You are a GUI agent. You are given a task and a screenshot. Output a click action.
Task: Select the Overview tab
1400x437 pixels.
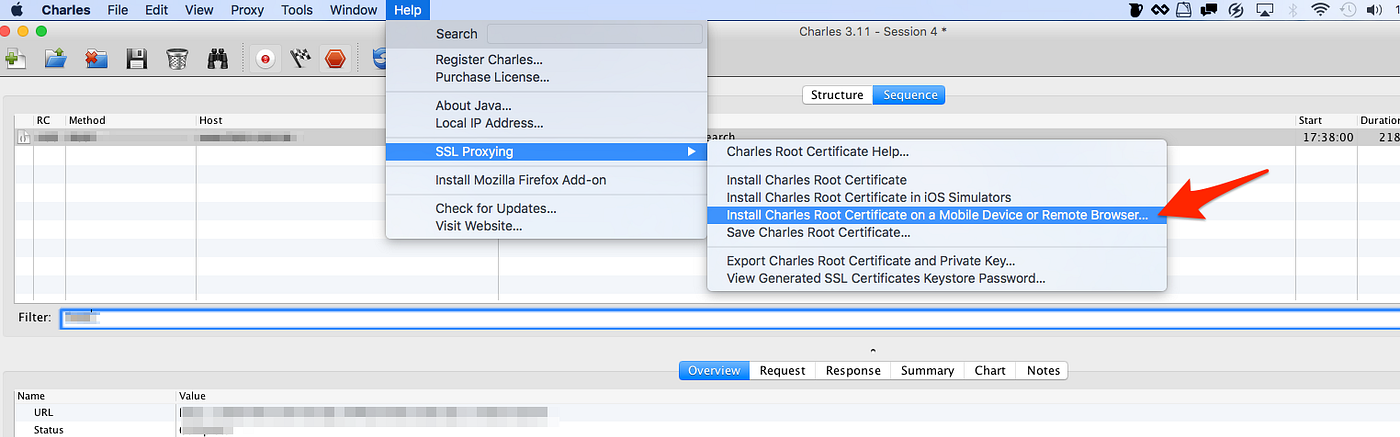[x=713, y=370]
